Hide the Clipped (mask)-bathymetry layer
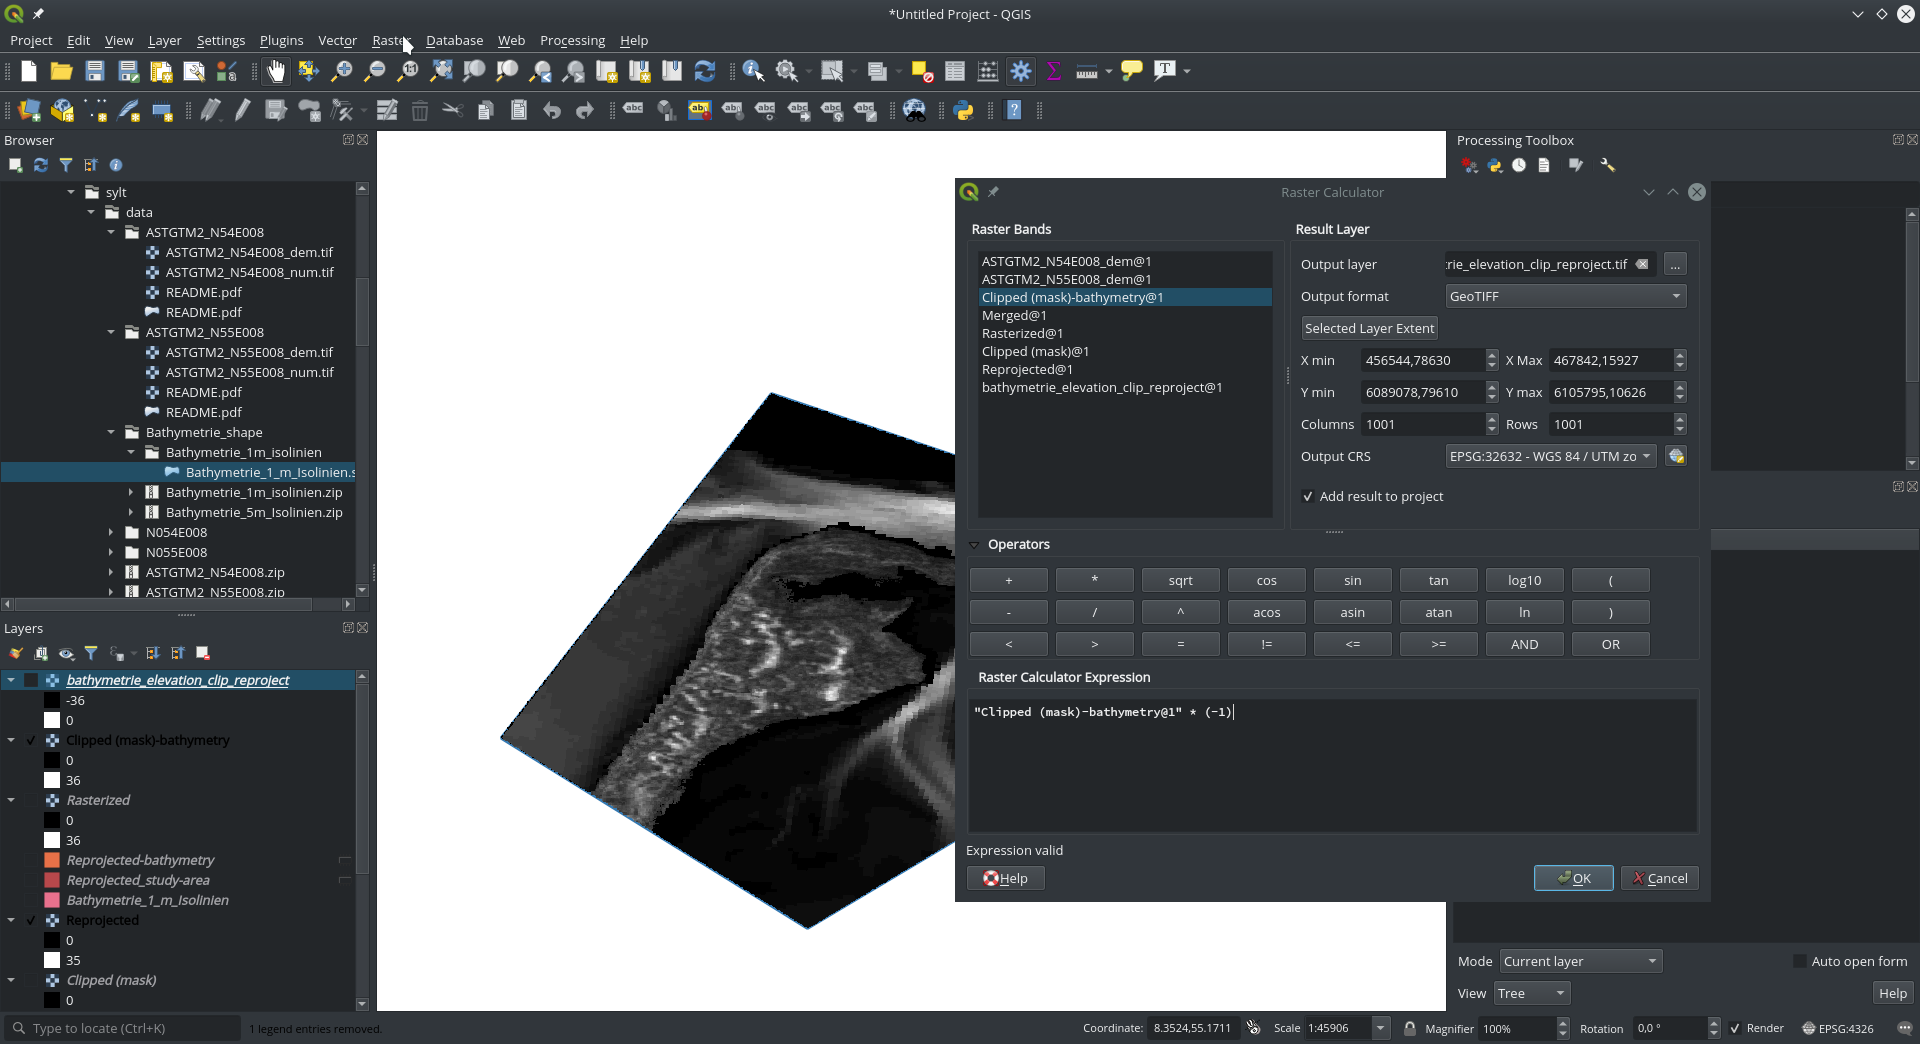 tap(31, 741)
